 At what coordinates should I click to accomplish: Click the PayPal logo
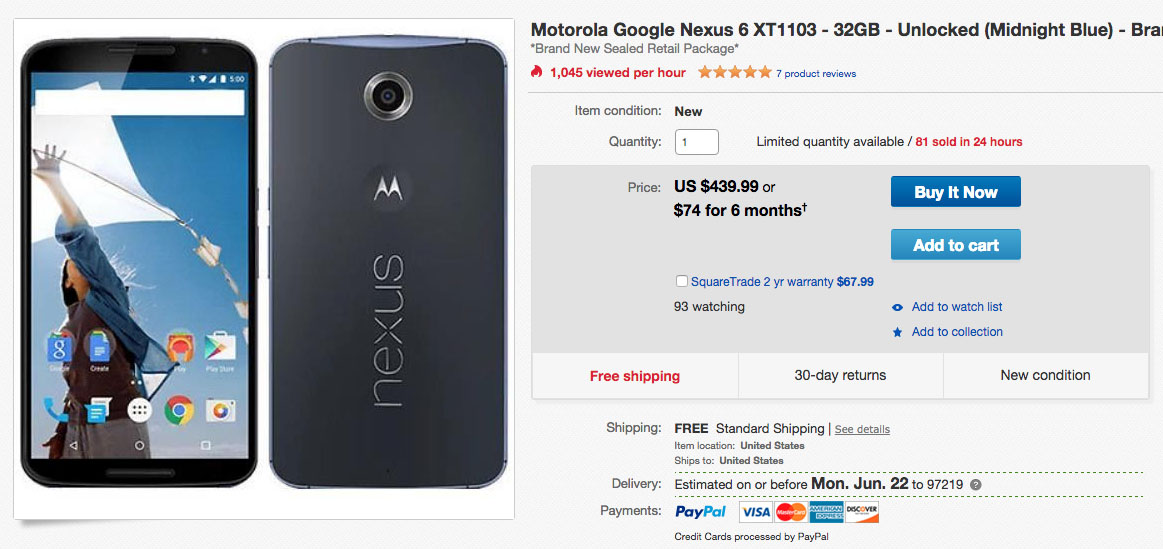[x=700, y=512]
